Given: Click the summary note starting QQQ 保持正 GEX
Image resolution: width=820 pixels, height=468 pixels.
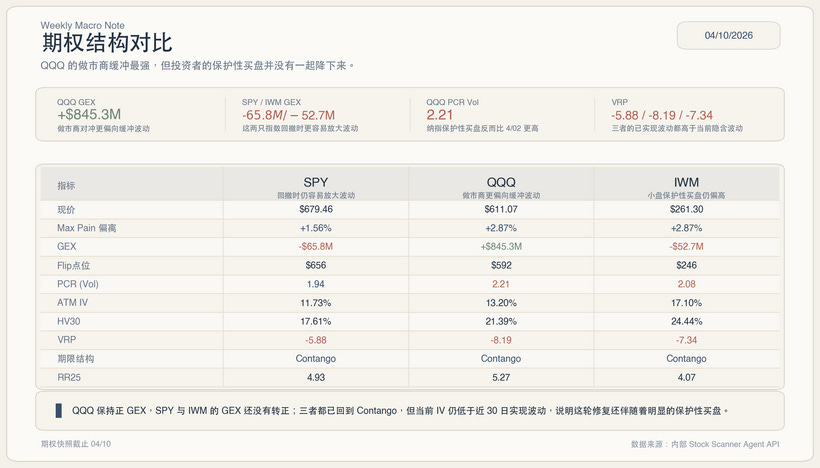Looking at the screenshot, I should [x=401, y=411].
